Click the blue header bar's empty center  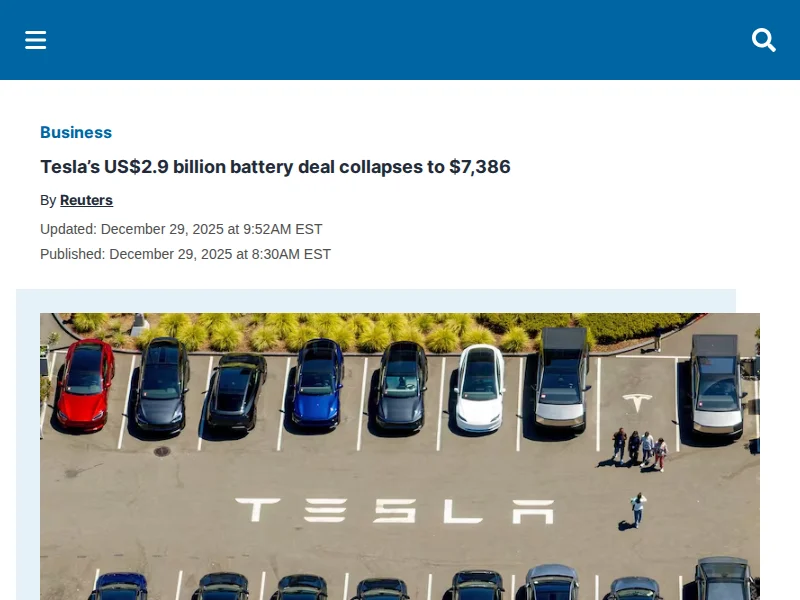400,40
